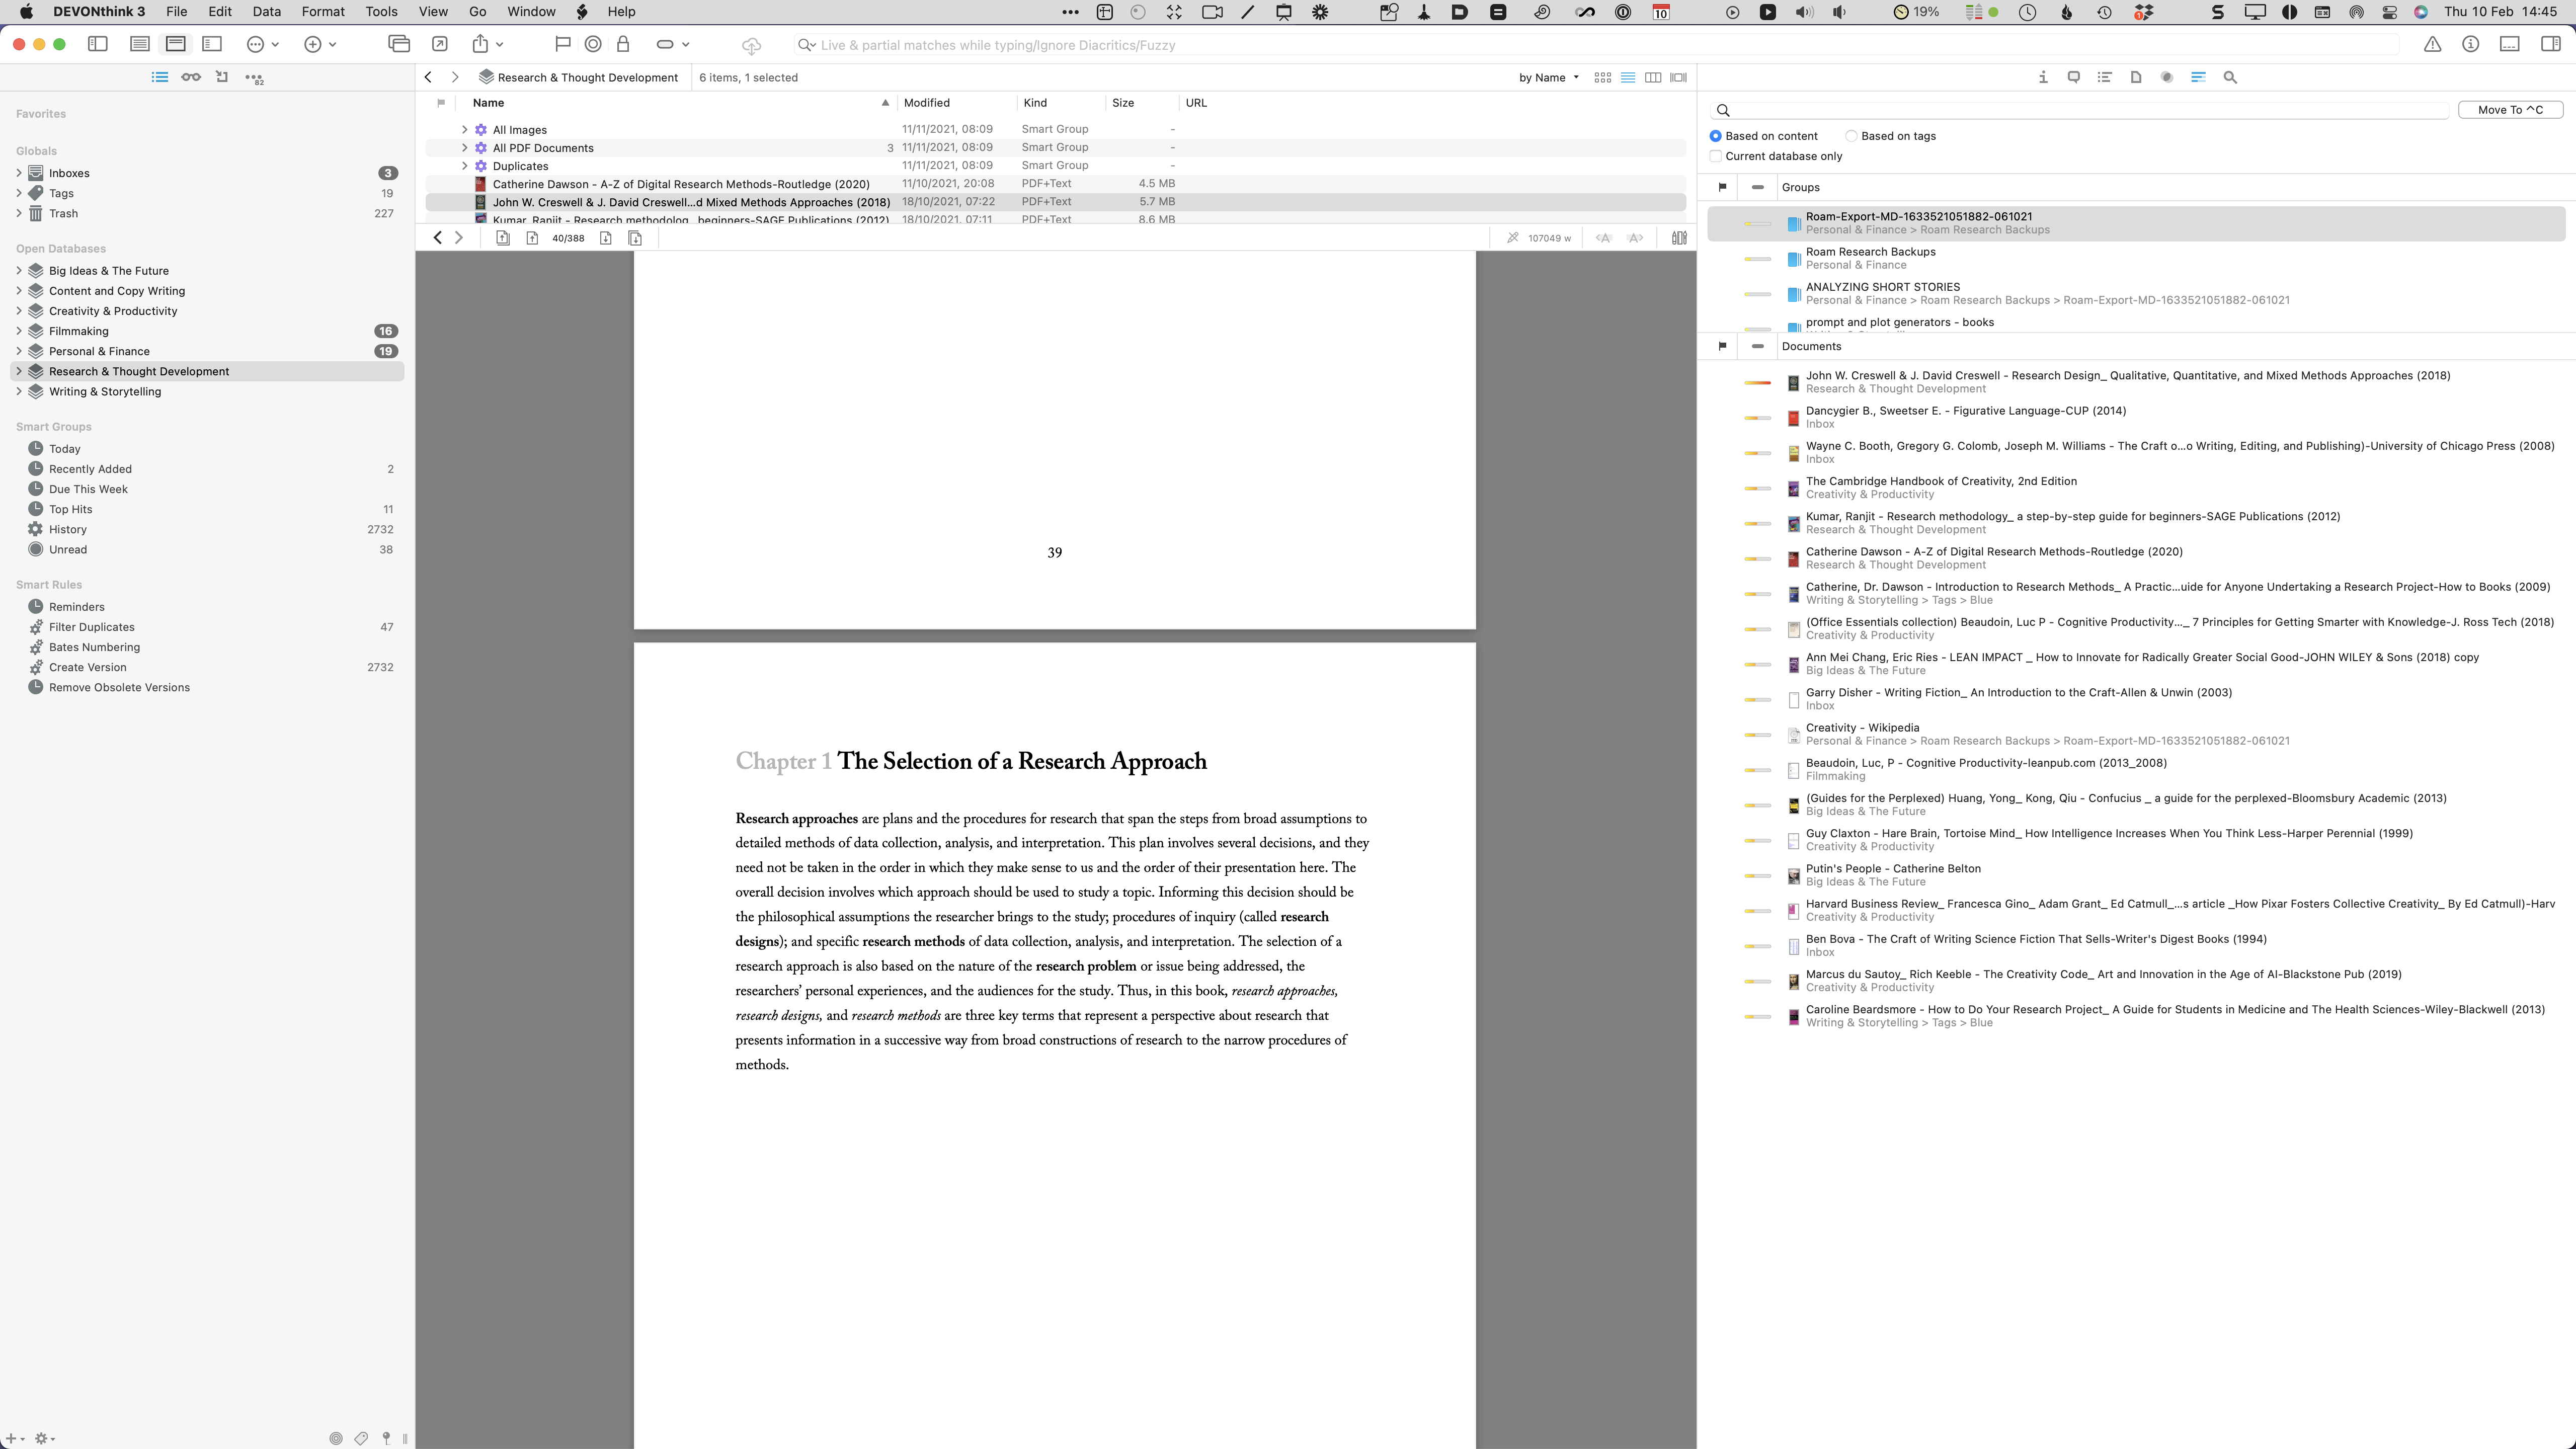Screen dimensions: 2576x1449
Task: Expand the All PDF Documents smart group
Action: (x=464, y=148)
